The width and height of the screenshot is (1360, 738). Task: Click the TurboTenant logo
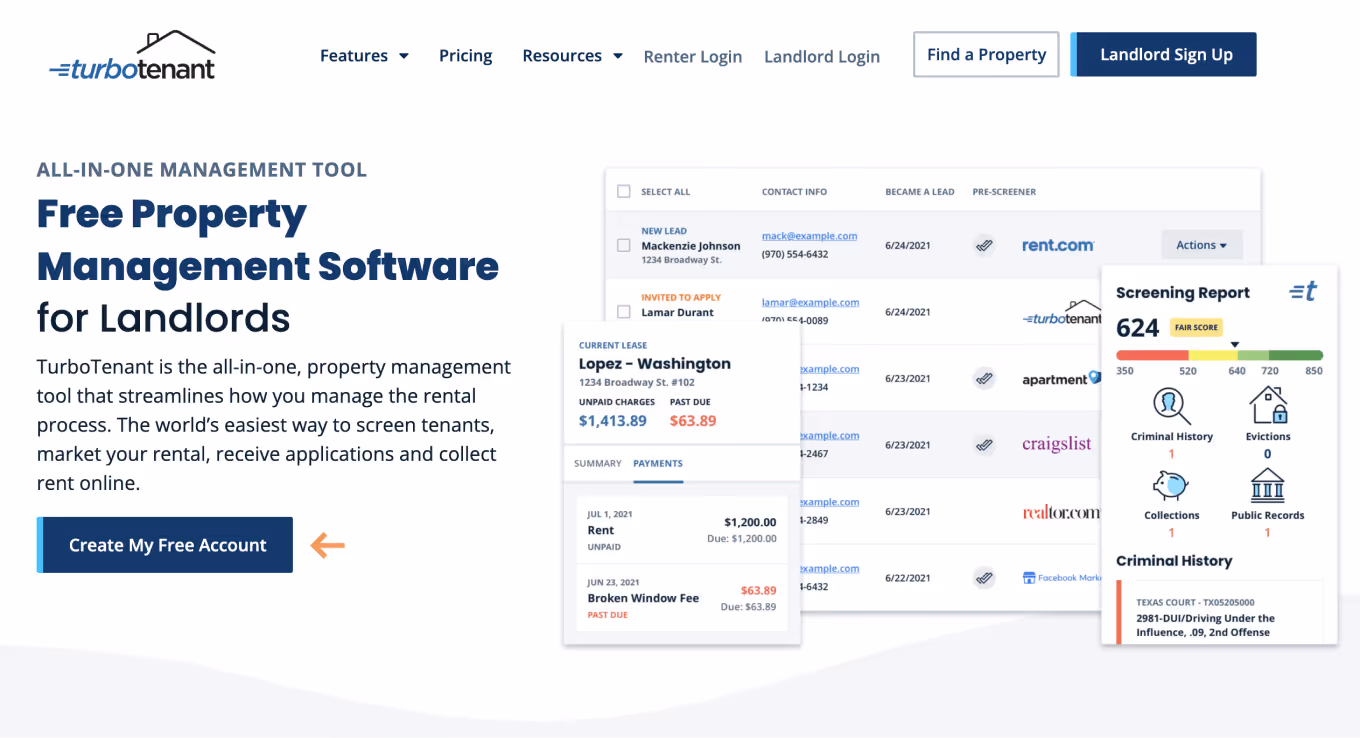(132, 55)
